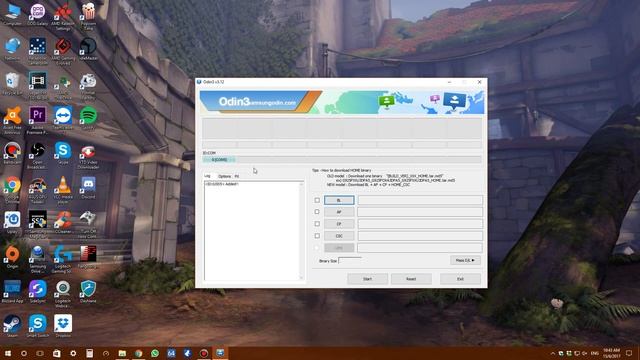Open the notification center icon

point(629,353)
